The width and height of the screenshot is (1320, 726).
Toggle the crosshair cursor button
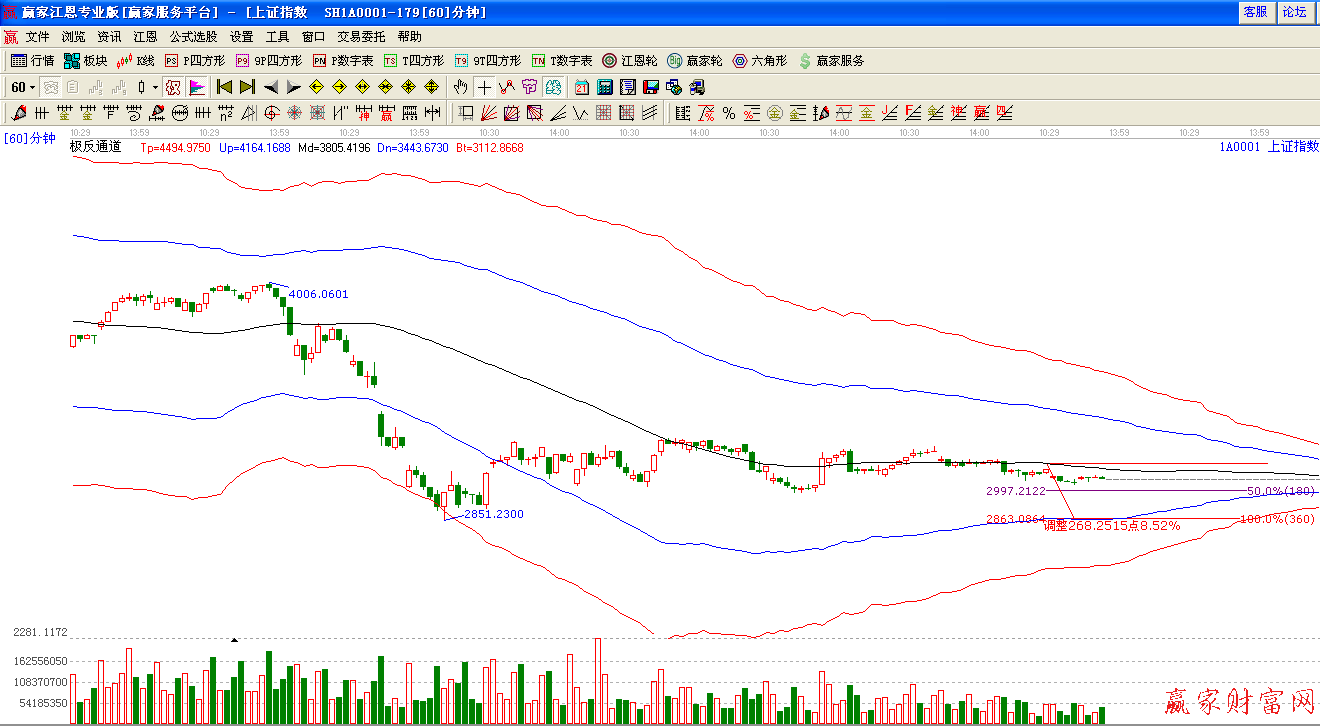point(484,87)
